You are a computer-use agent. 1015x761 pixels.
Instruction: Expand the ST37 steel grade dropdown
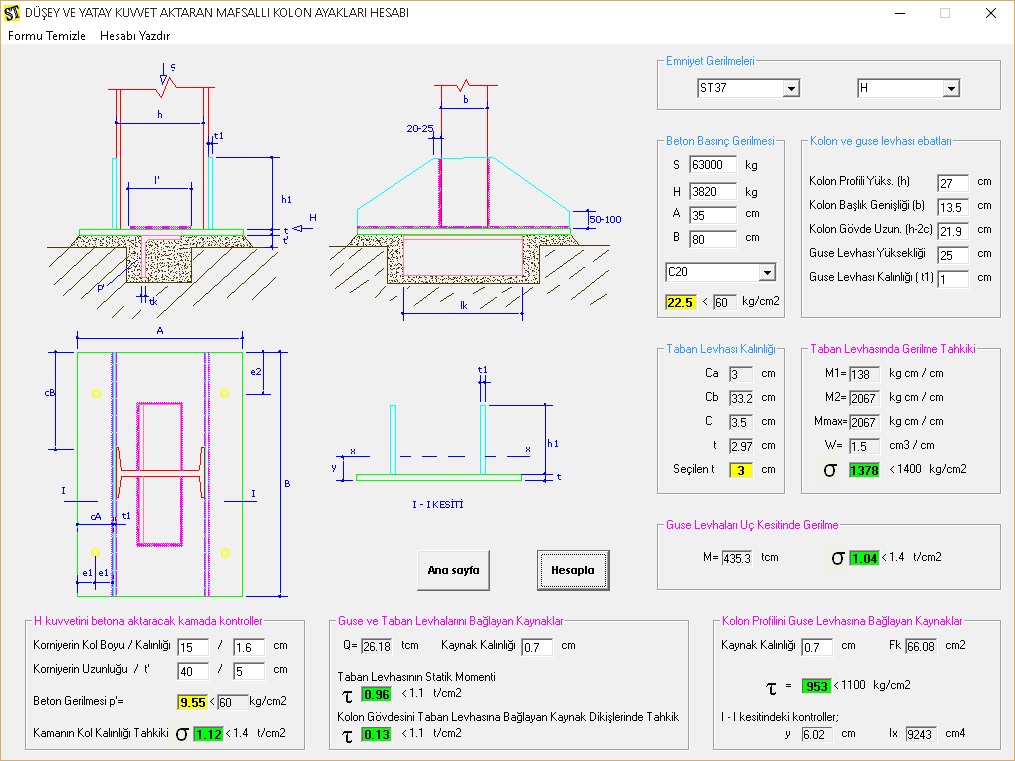pos(791,88)
